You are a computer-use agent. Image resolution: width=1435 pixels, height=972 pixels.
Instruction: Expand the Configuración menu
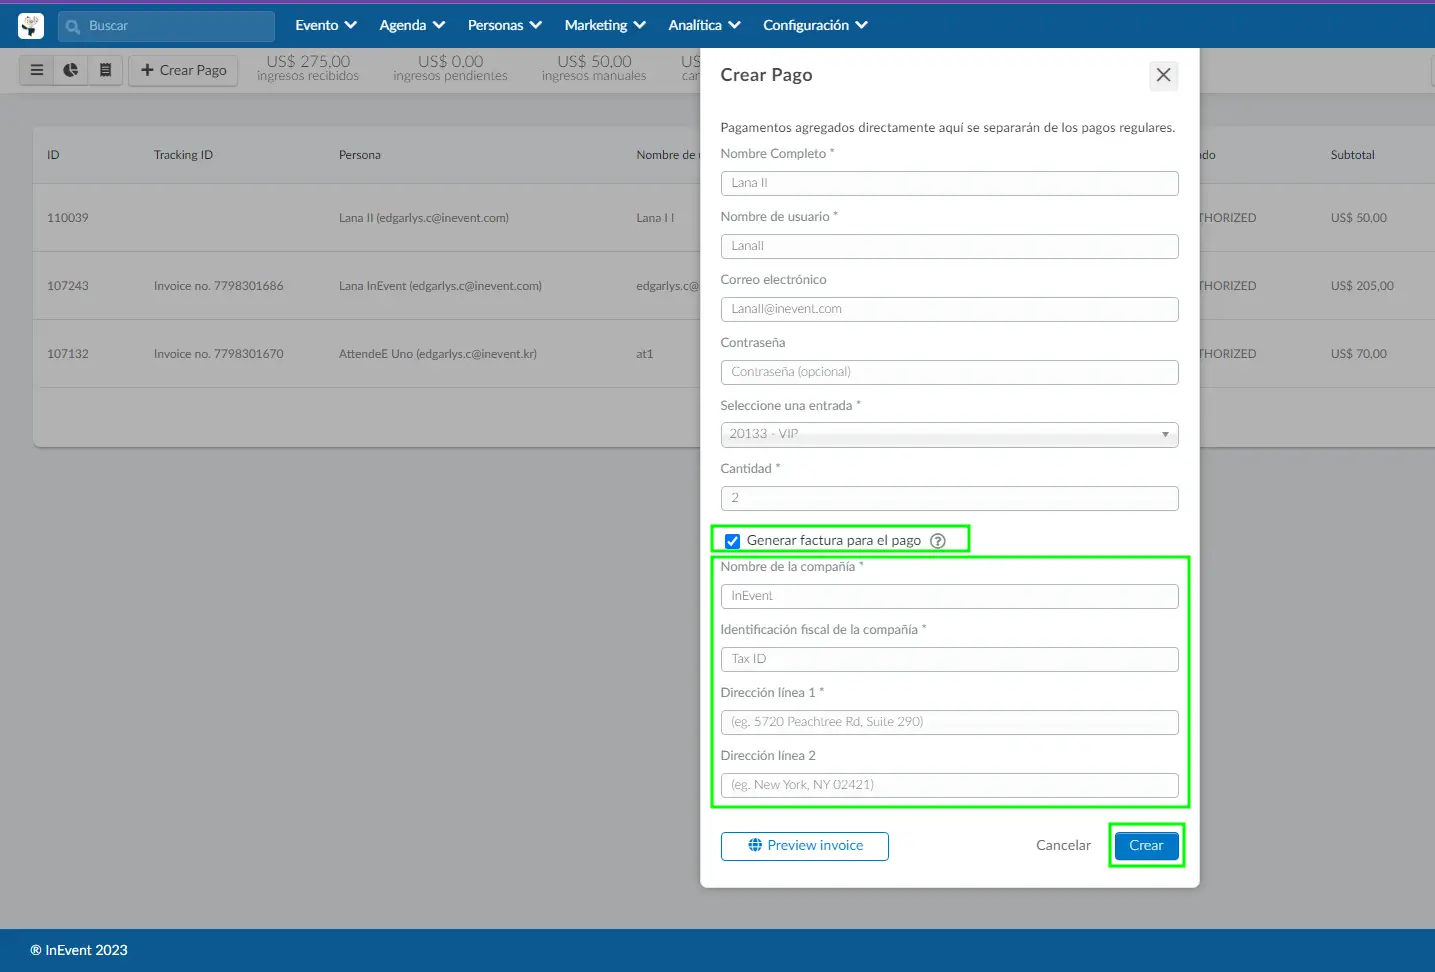(815, 25)
